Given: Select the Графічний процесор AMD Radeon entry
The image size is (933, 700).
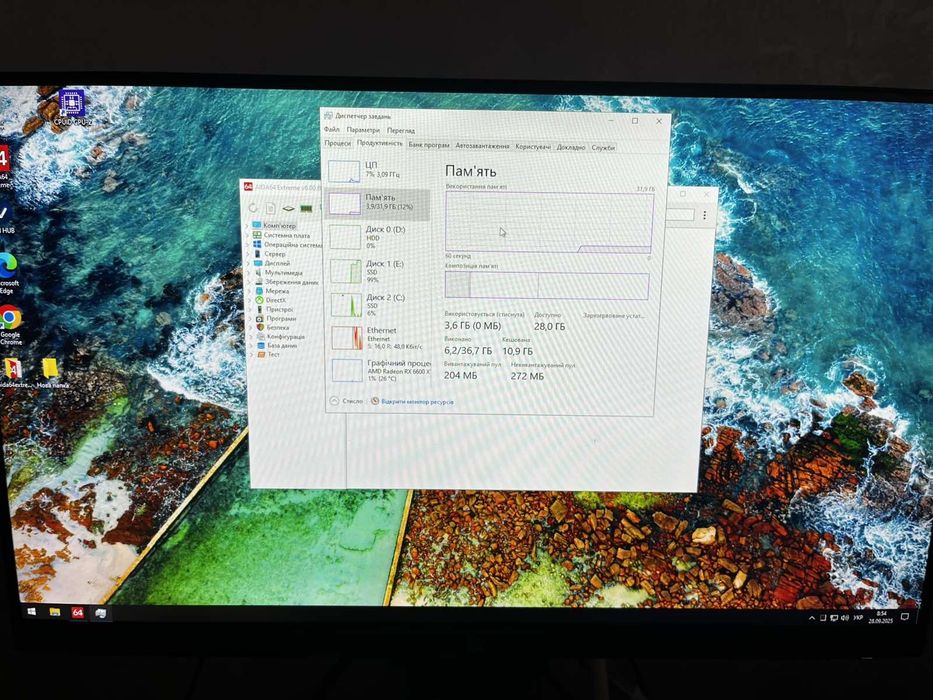Looking at the screenshot, I should click(x=381, y=370).
